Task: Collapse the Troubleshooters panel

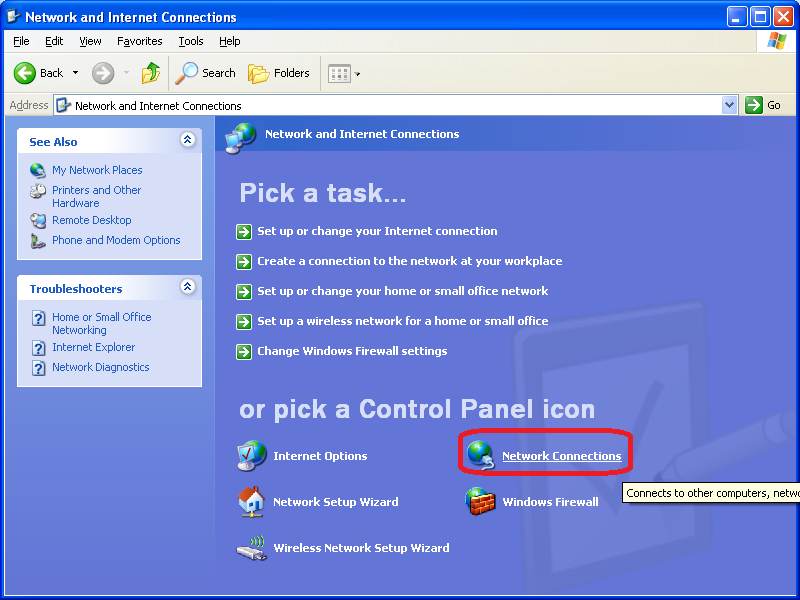Action: click(188, 286)
